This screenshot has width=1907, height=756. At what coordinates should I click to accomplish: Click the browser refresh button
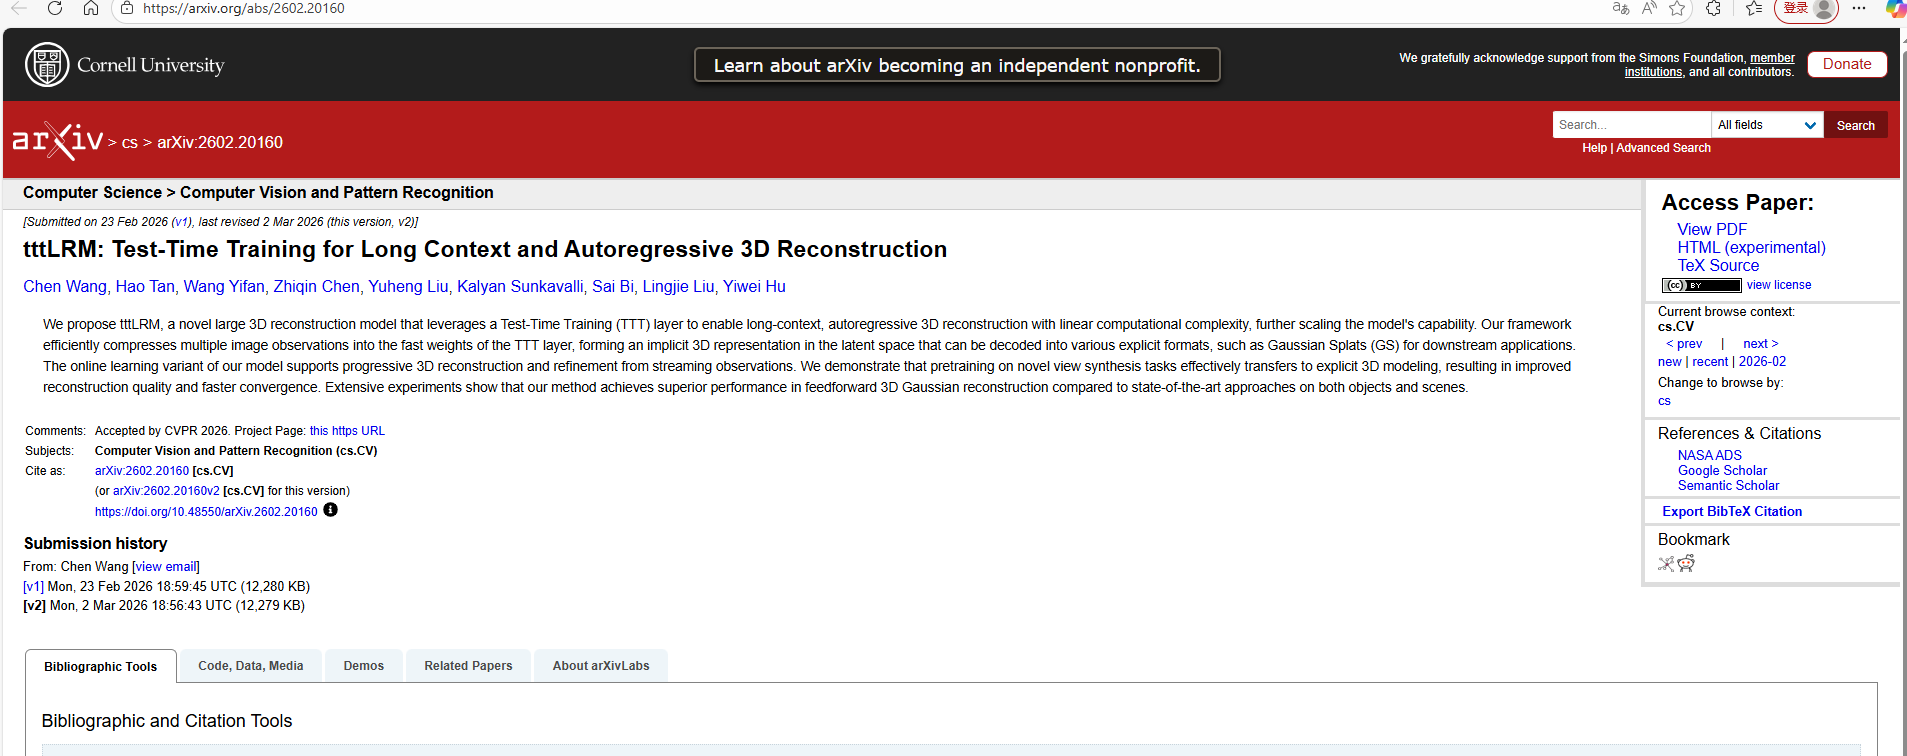click(55, 9)
